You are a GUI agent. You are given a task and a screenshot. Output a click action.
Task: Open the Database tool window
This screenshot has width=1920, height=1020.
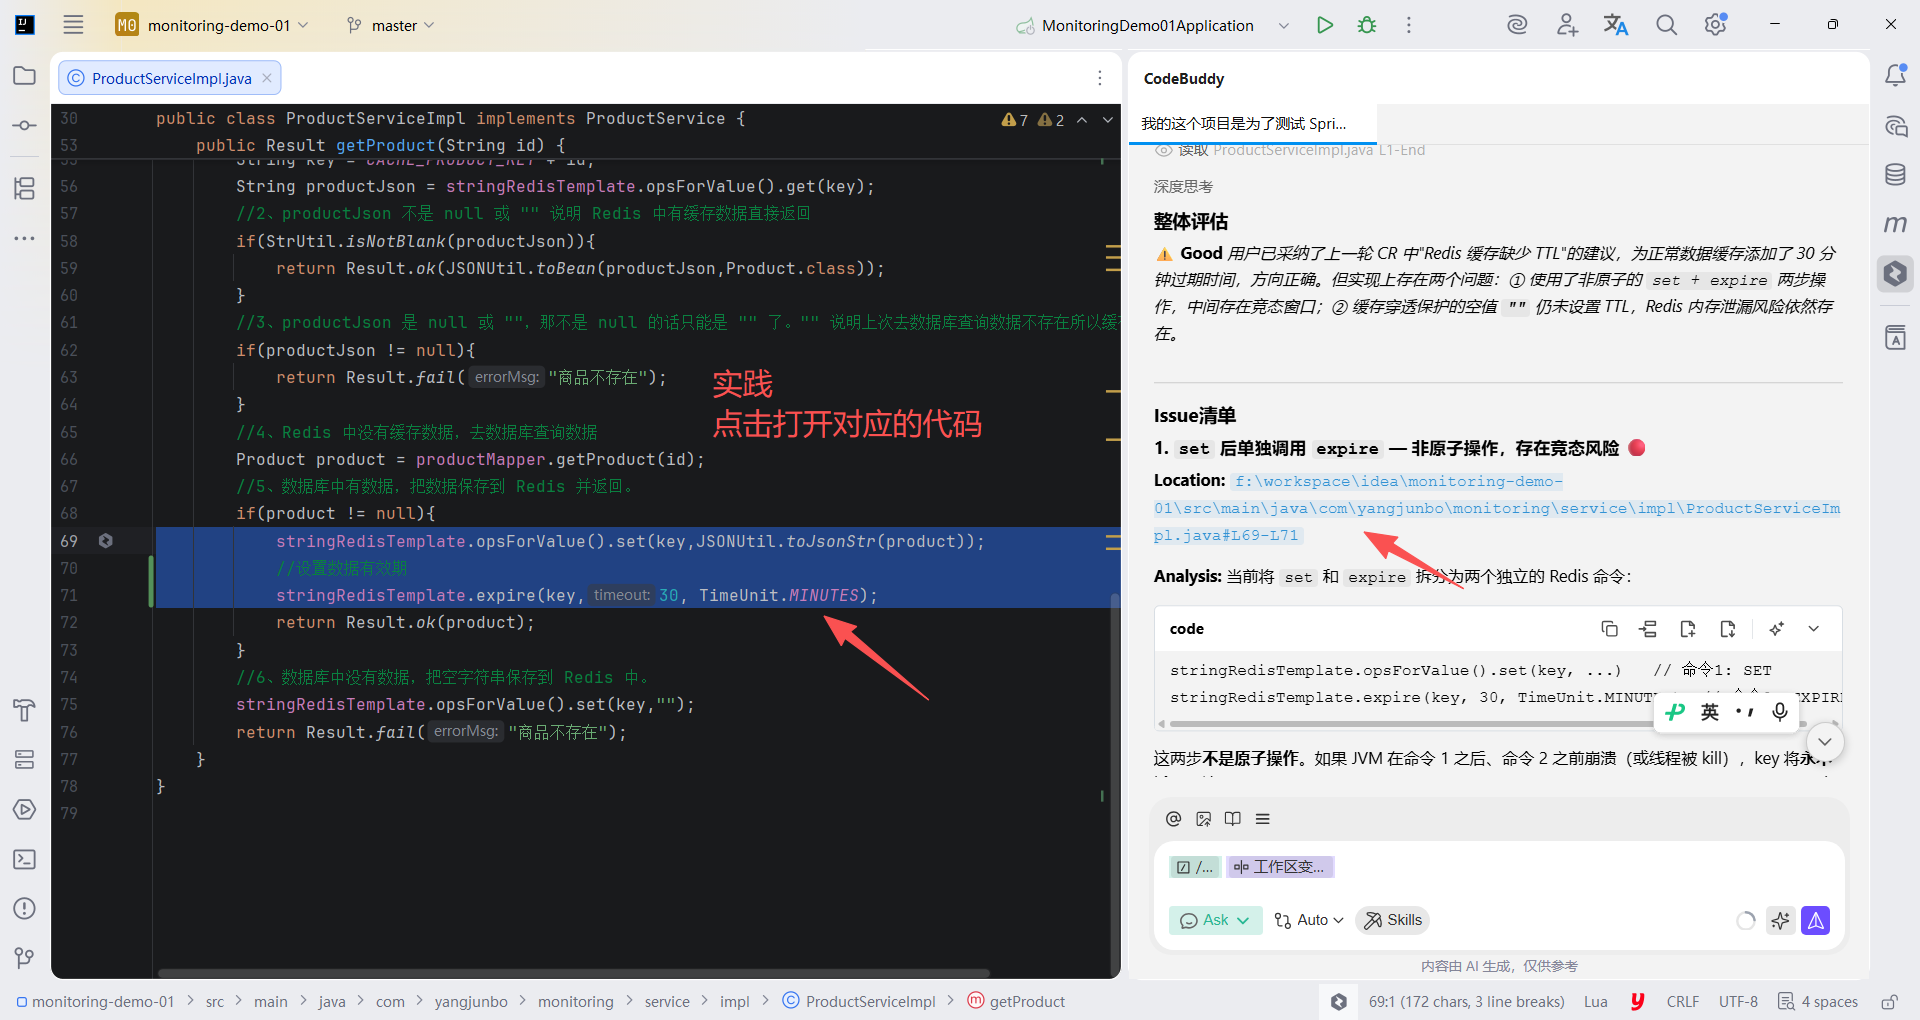1895,175
